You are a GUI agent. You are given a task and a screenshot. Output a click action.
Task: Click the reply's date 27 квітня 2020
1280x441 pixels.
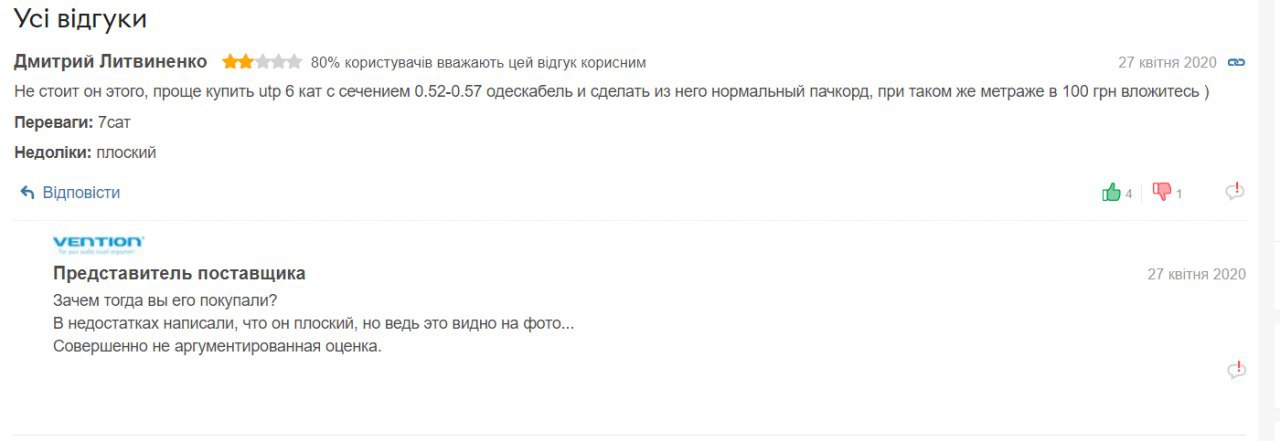coord(1196,274)
